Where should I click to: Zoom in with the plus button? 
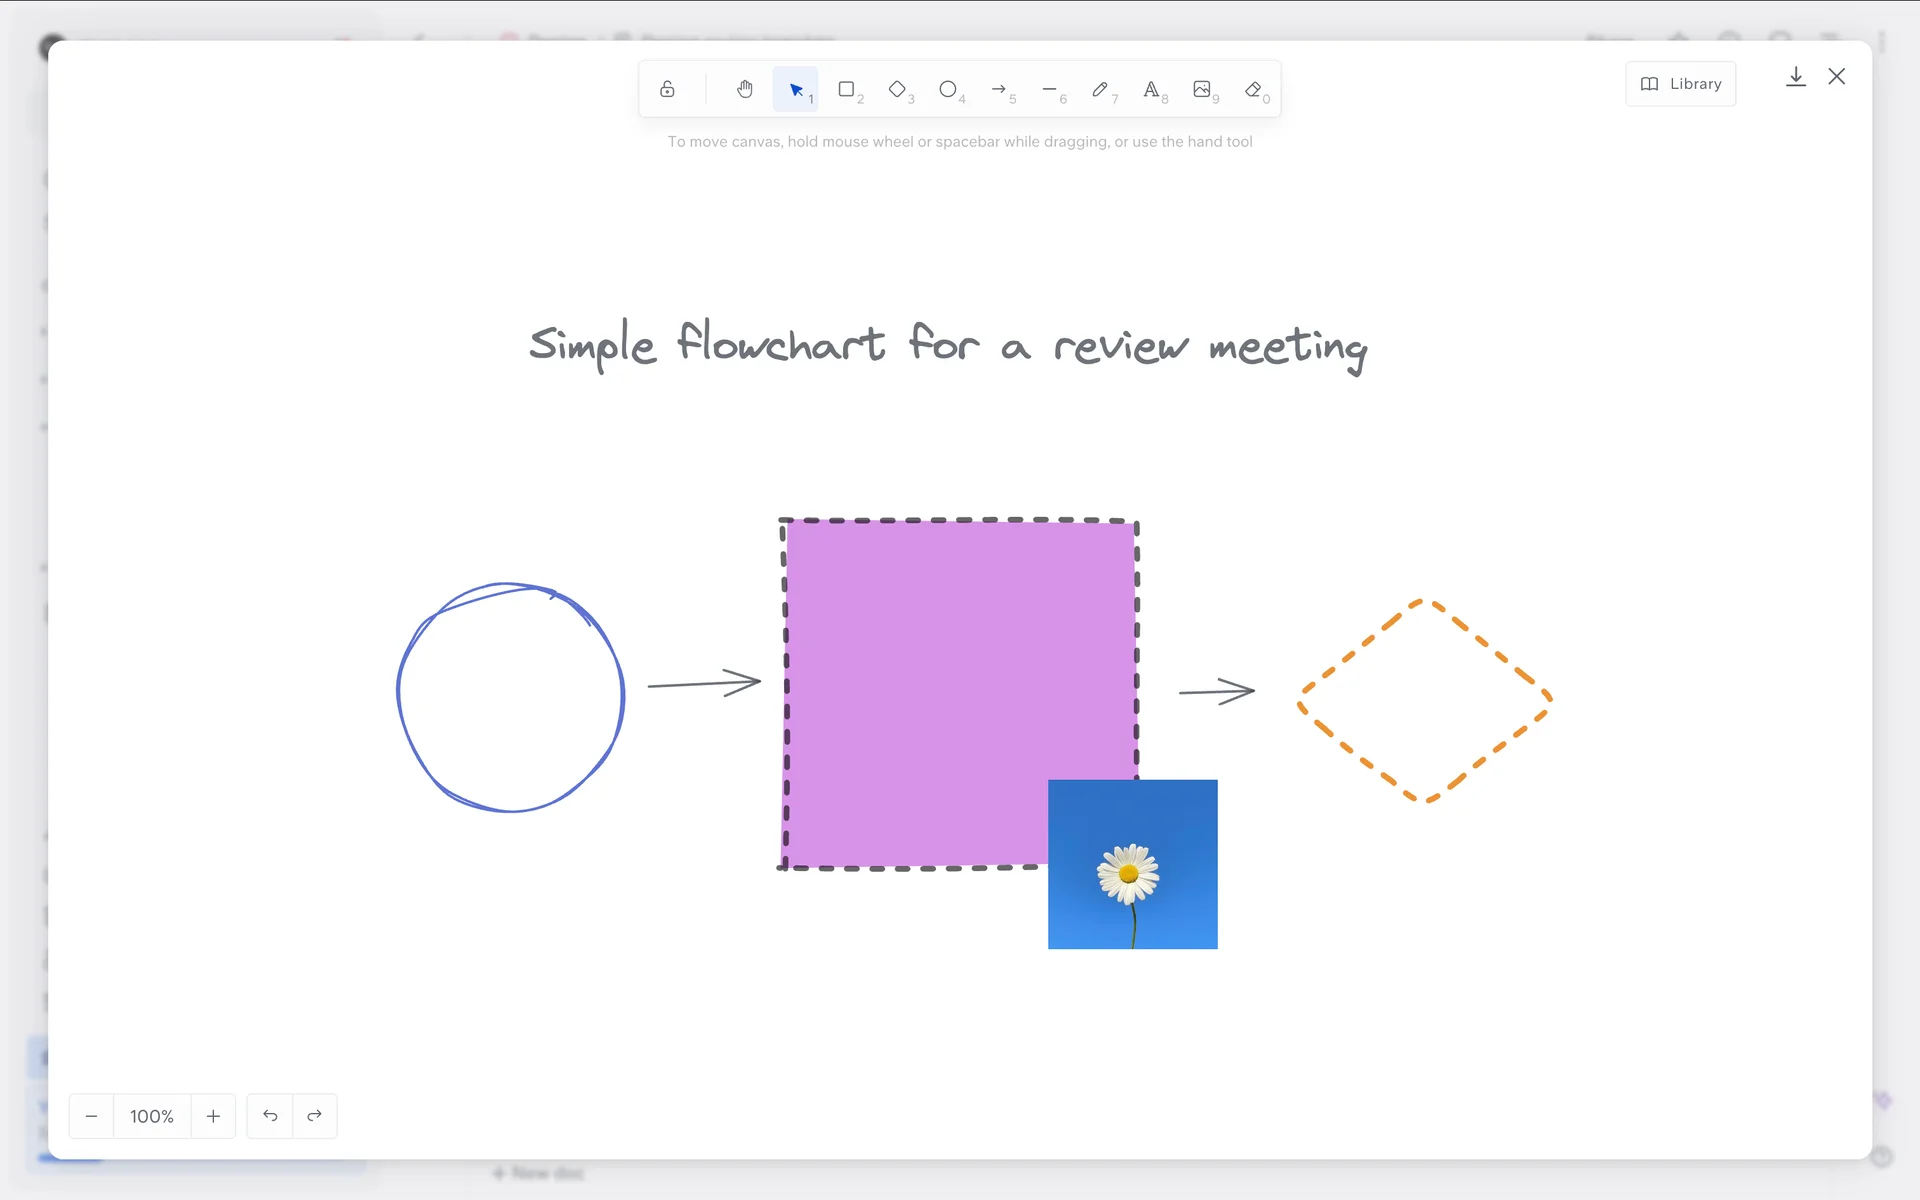pos(213,1116)
